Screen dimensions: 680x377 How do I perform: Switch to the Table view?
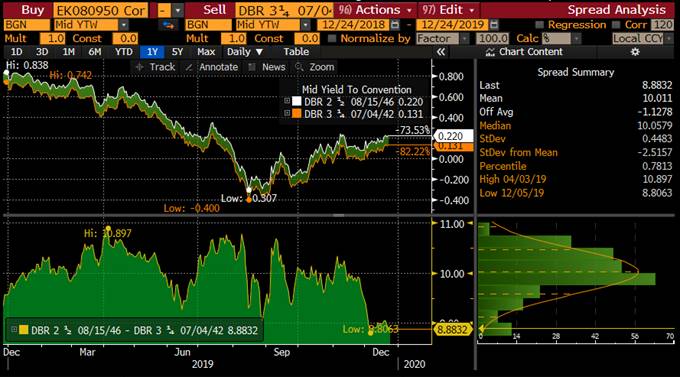tap(296, 52)
